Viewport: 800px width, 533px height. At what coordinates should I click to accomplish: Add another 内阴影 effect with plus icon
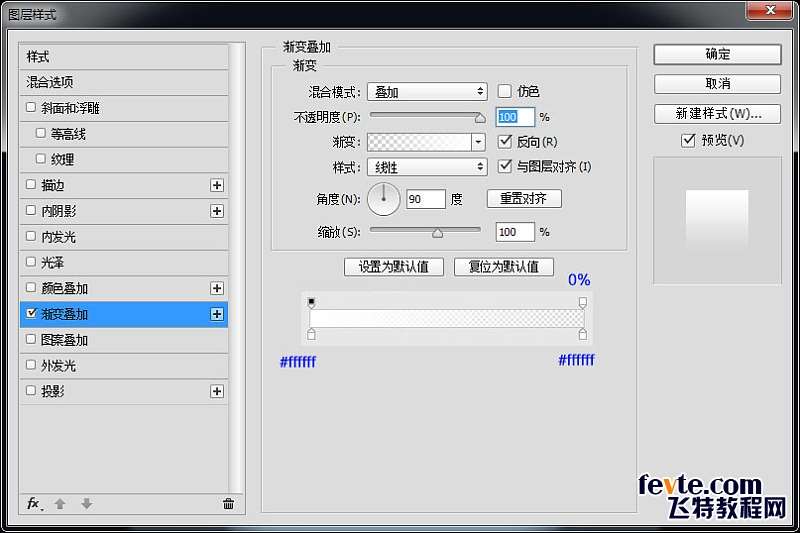[x=217, y=211]
